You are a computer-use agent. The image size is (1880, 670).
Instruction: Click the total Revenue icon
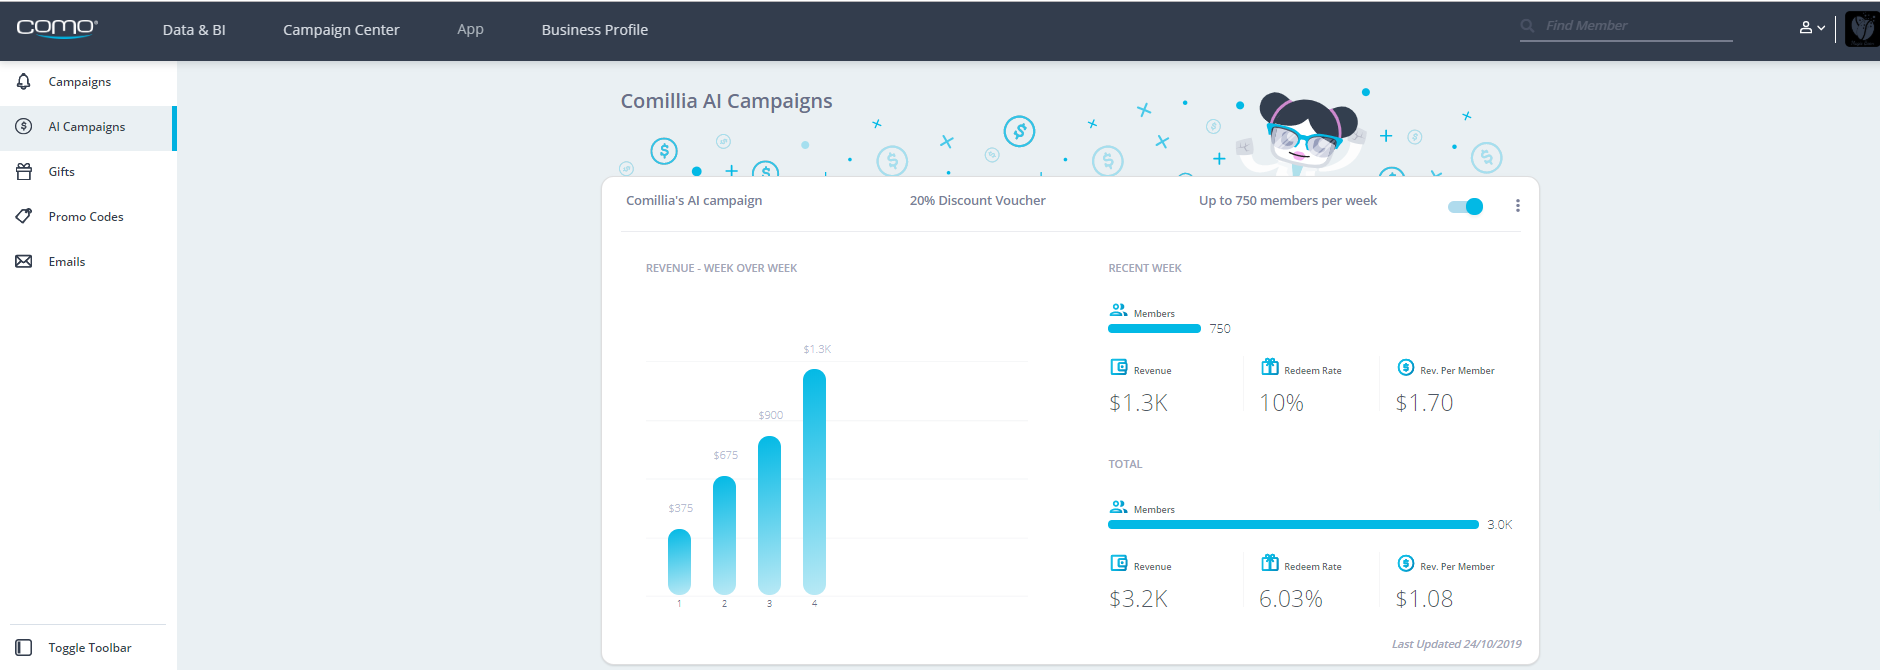pos(1119,564)
